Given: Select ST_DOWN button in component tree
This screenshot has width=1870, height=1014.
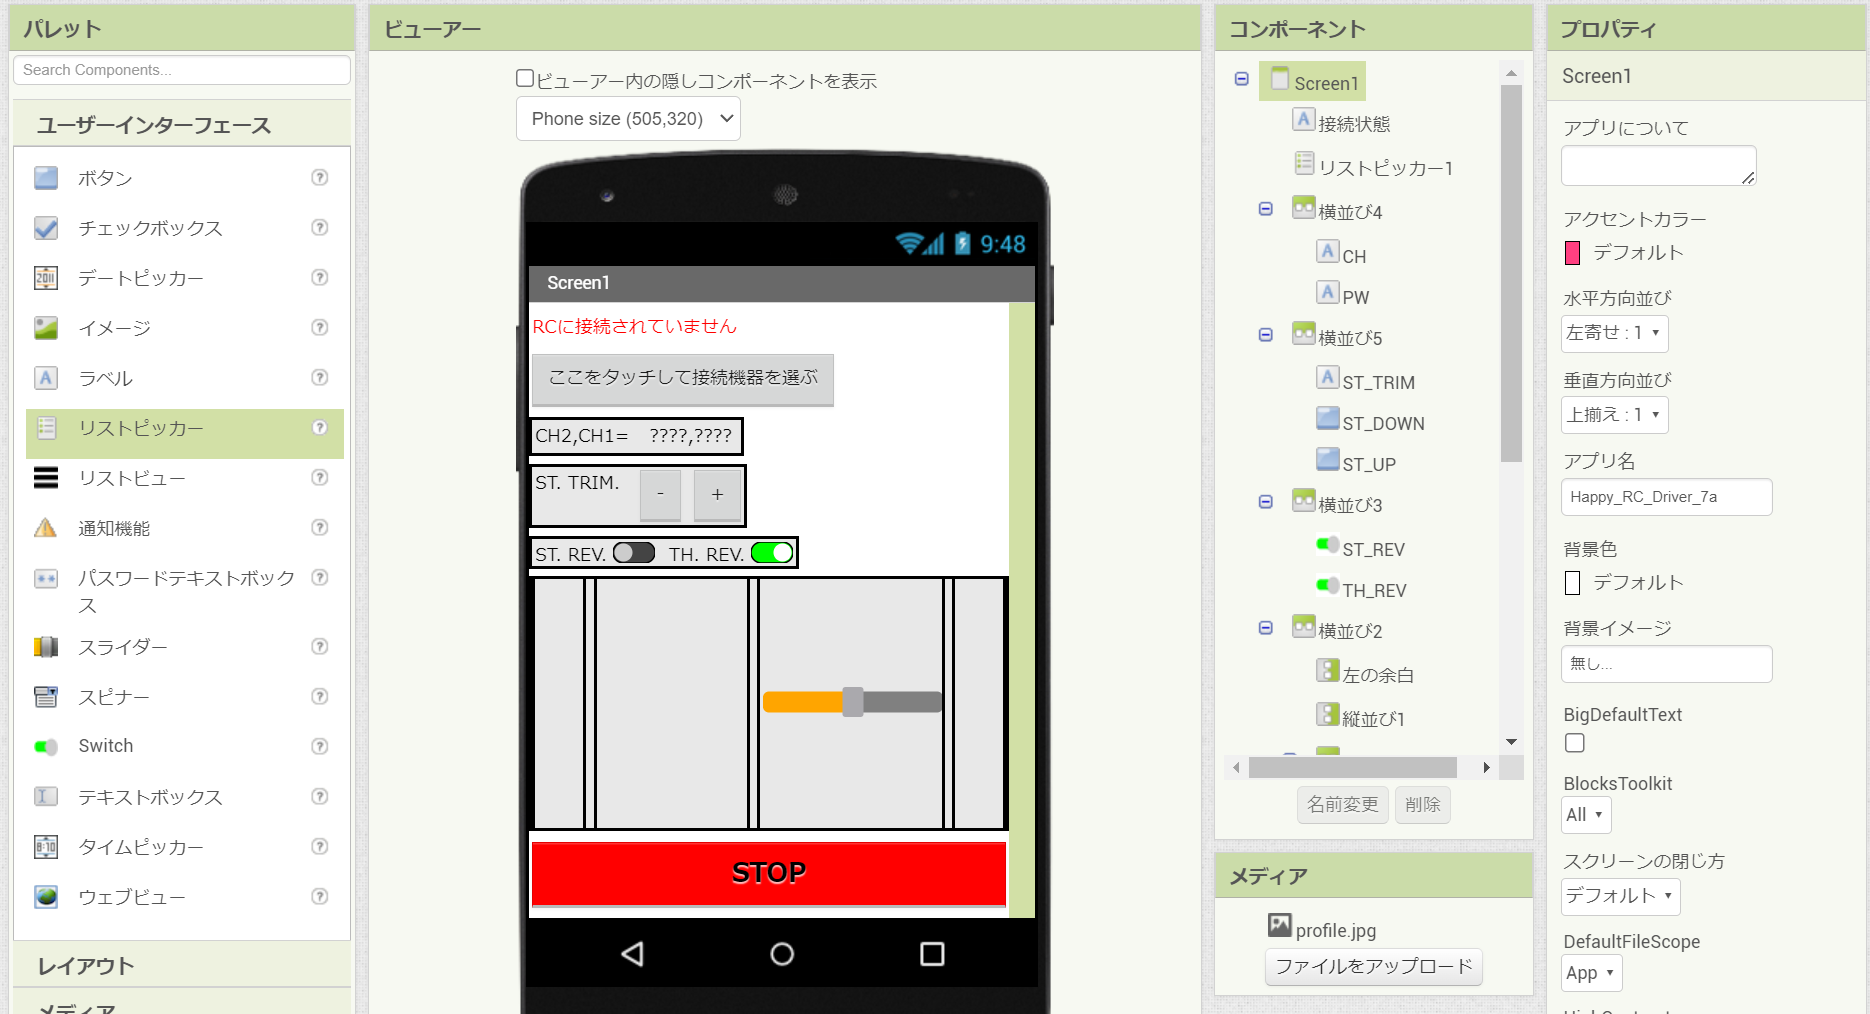Looking at the screenshot, I should point(1371,422).
